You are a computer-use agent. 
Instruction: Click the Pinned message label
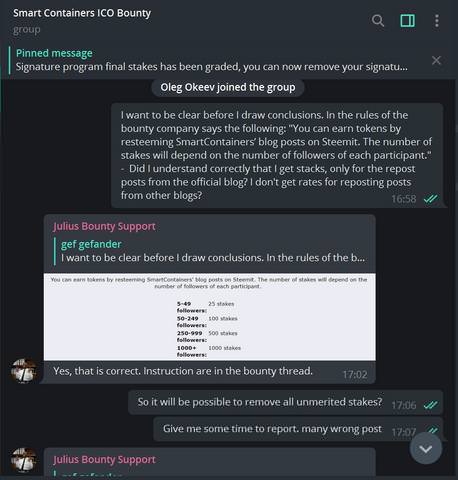point(54,53)
